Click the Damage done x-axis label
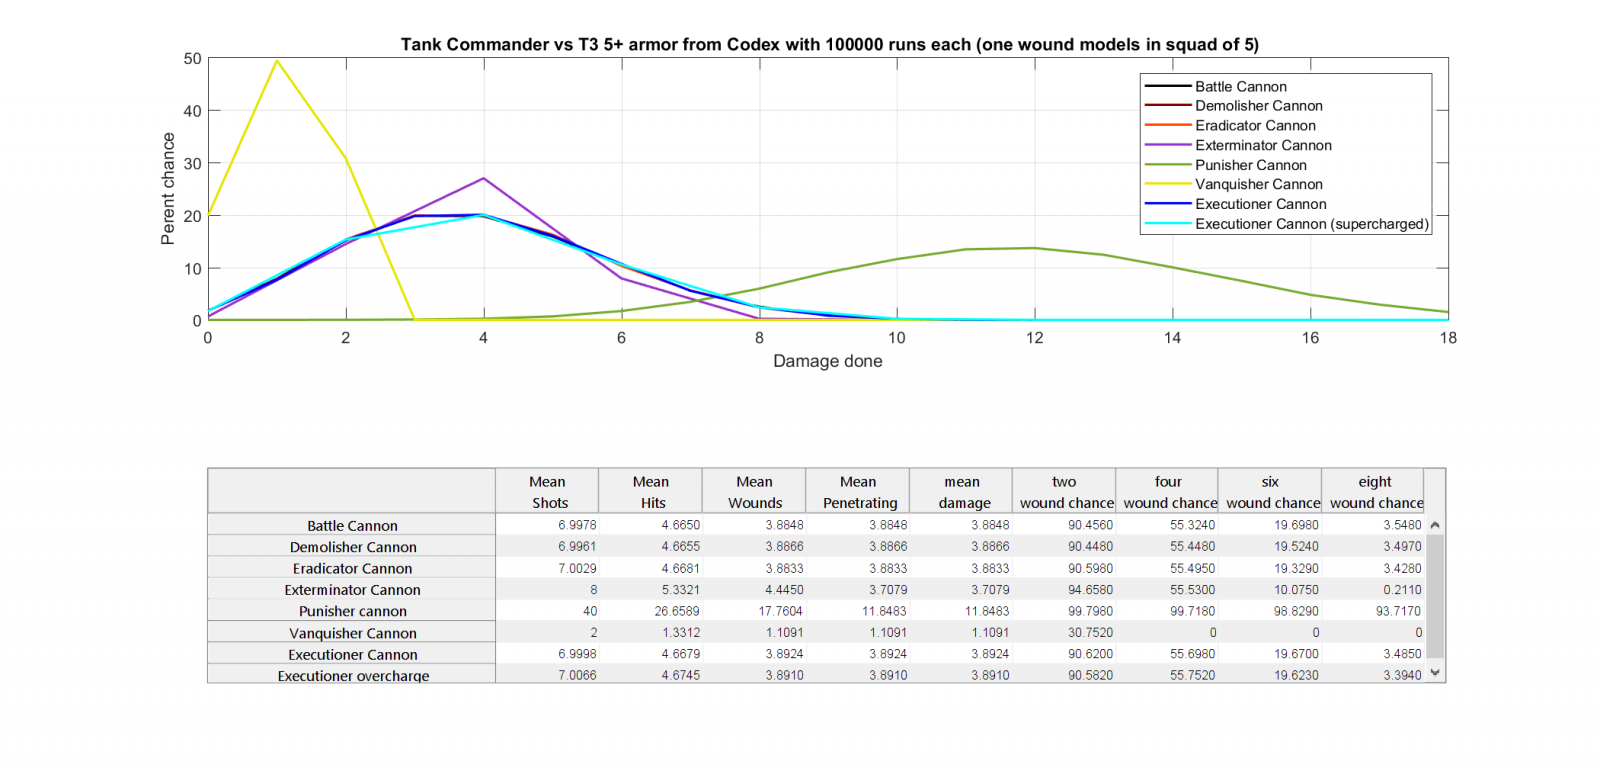The width and height of the screenshot is (1600, 768). coord(827,361)
